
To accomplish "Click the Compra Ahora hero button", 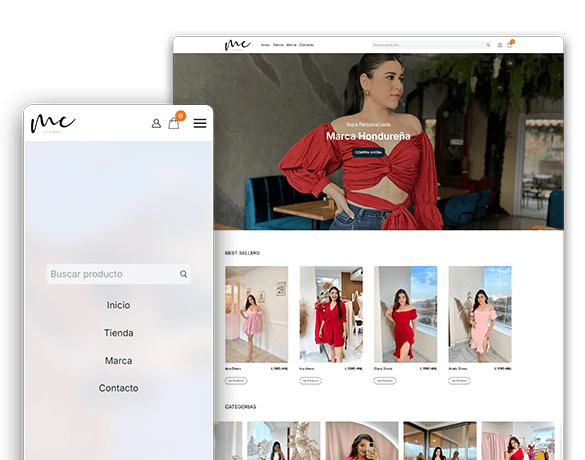I will point(368,152).
